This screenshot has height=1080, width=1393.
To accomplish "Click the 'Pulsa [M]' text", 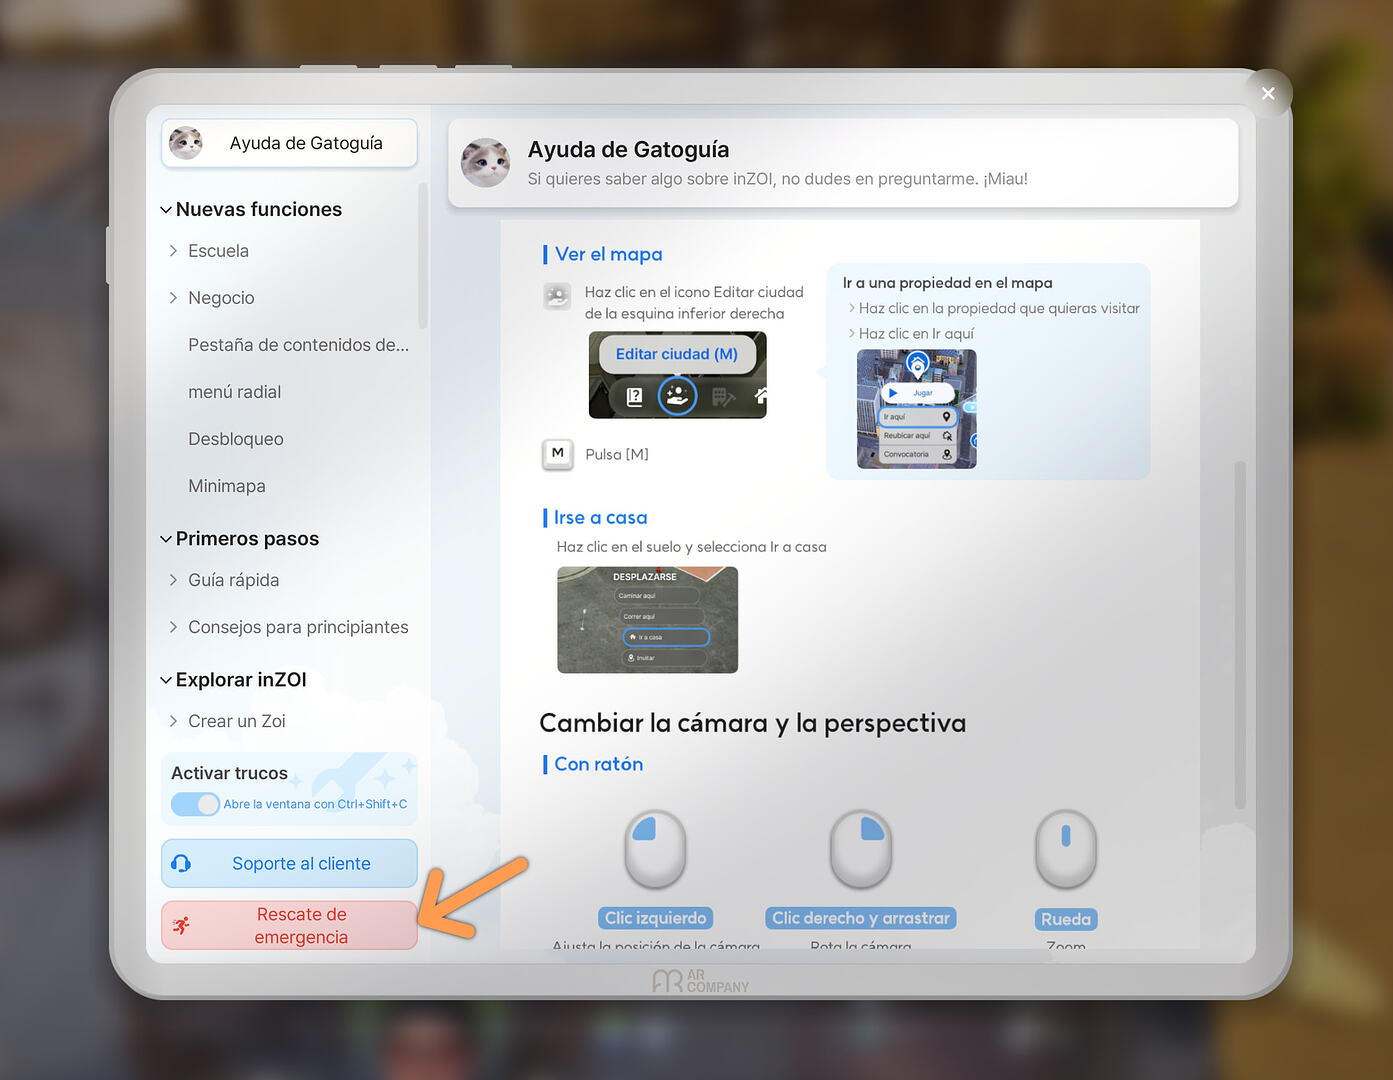I will [x=617, y=454].
